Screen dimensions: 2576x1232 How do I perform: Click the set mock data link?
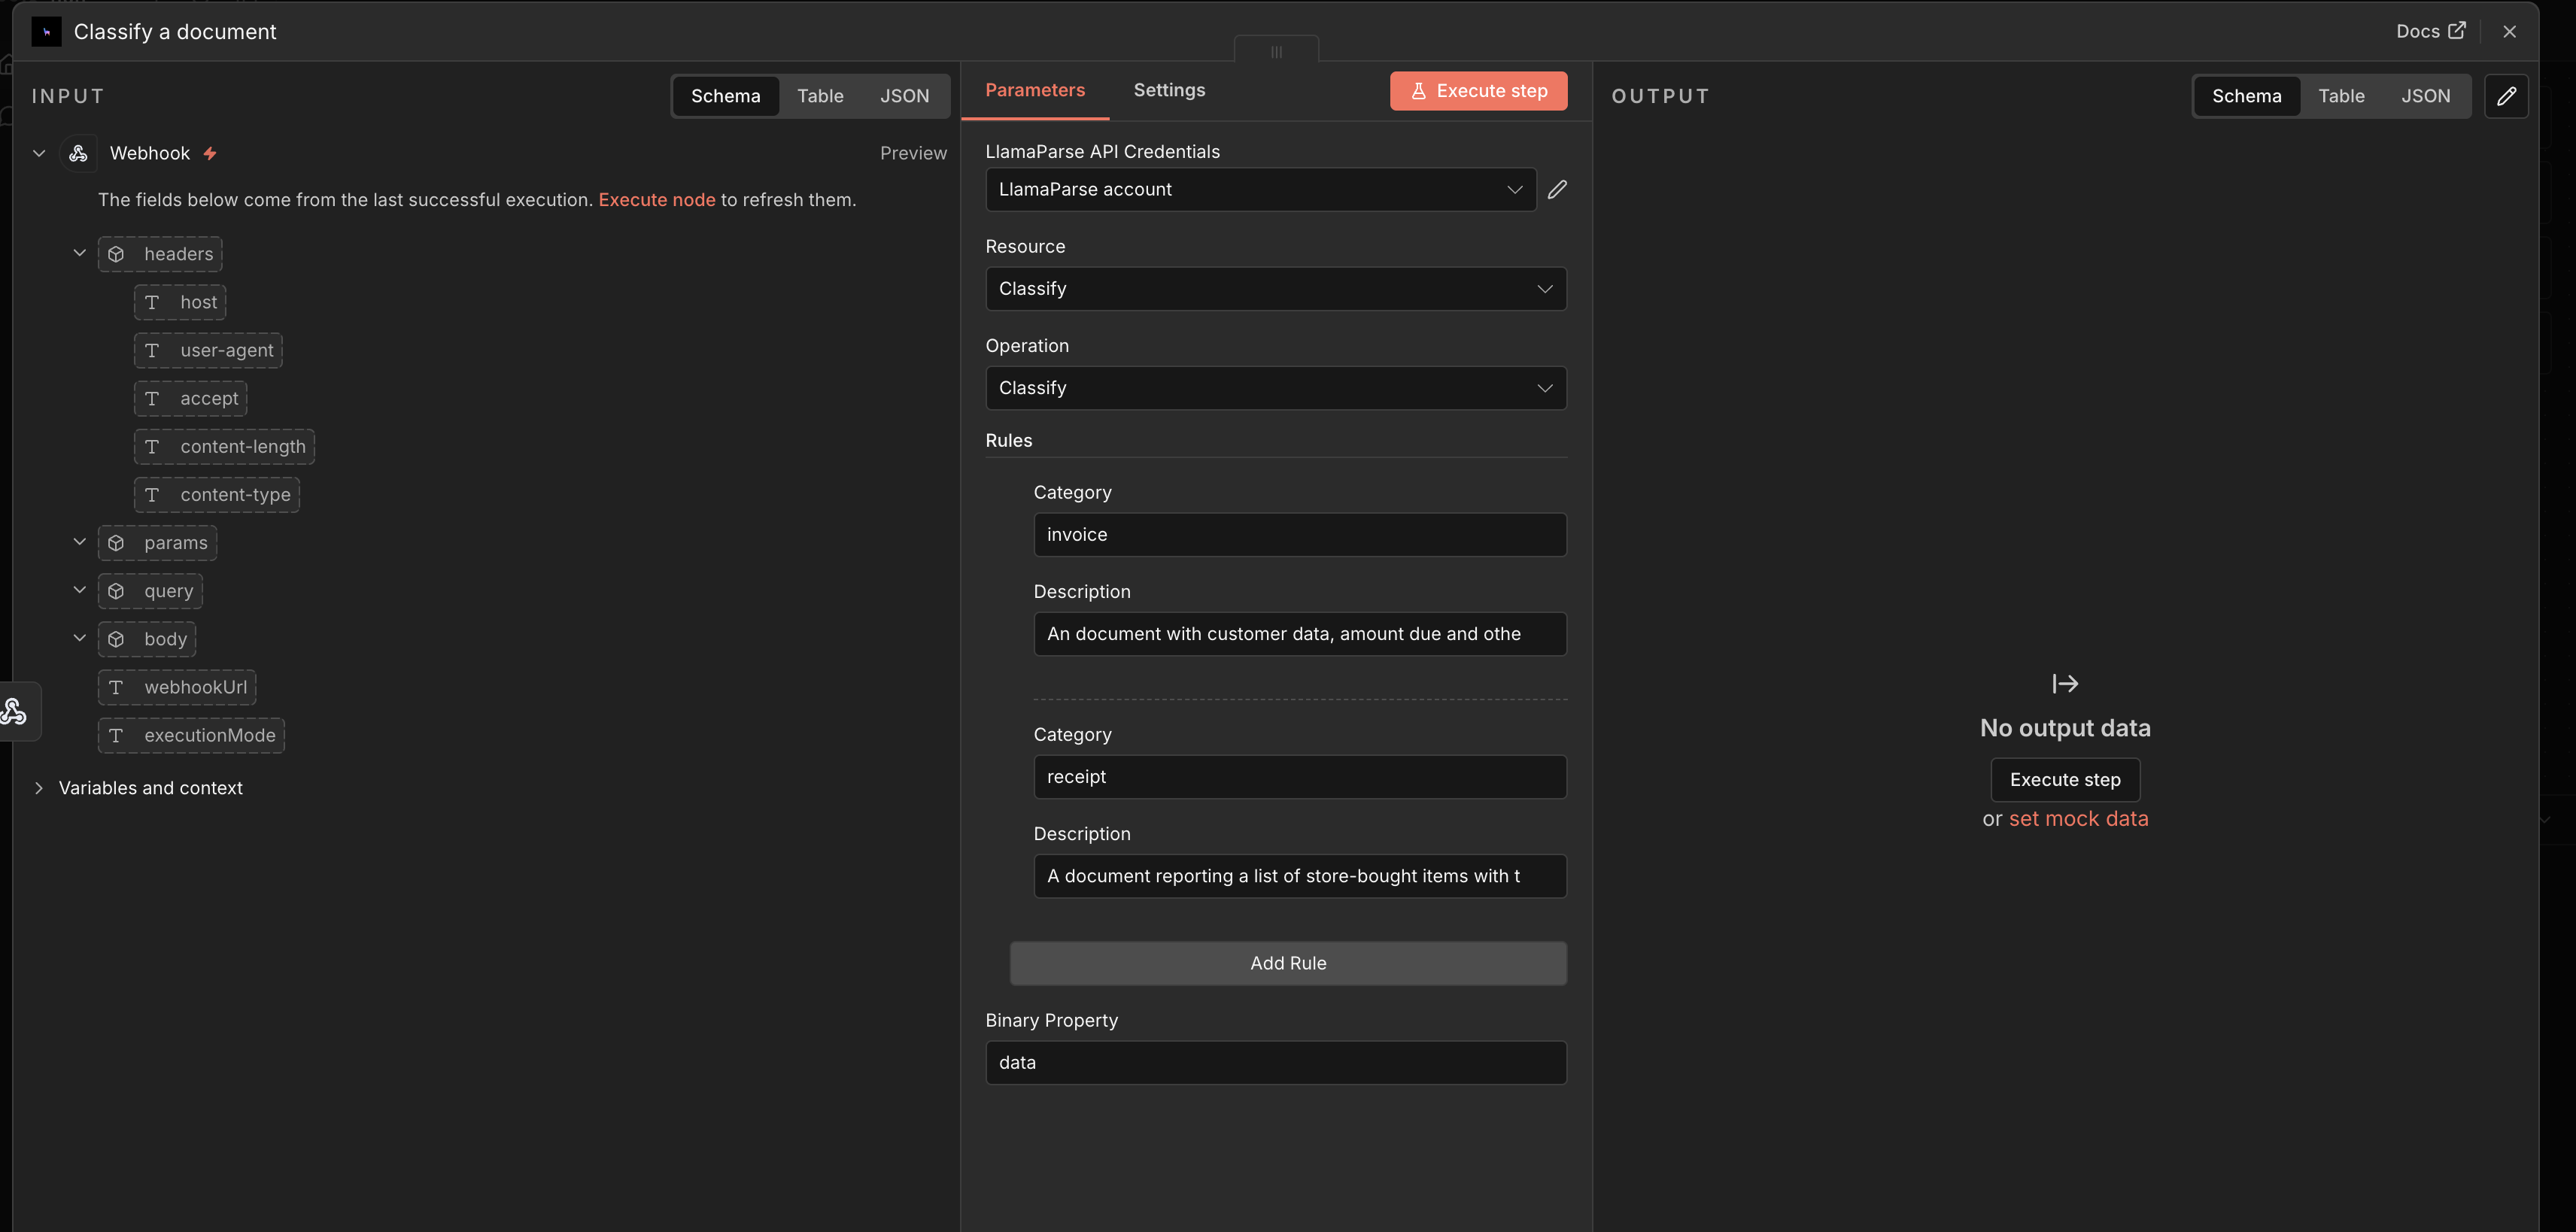2078,818
